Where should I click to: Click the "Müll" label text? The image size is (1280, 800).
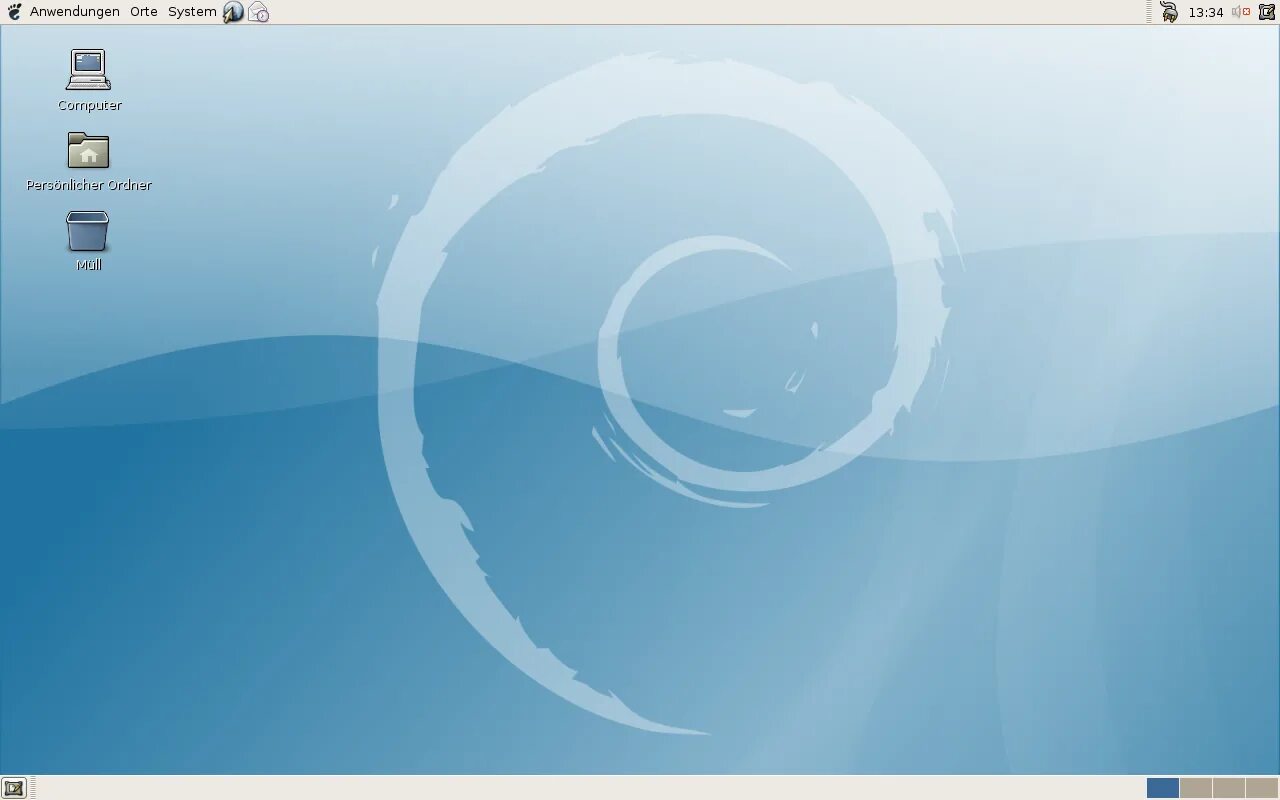[x=89, y=265]
